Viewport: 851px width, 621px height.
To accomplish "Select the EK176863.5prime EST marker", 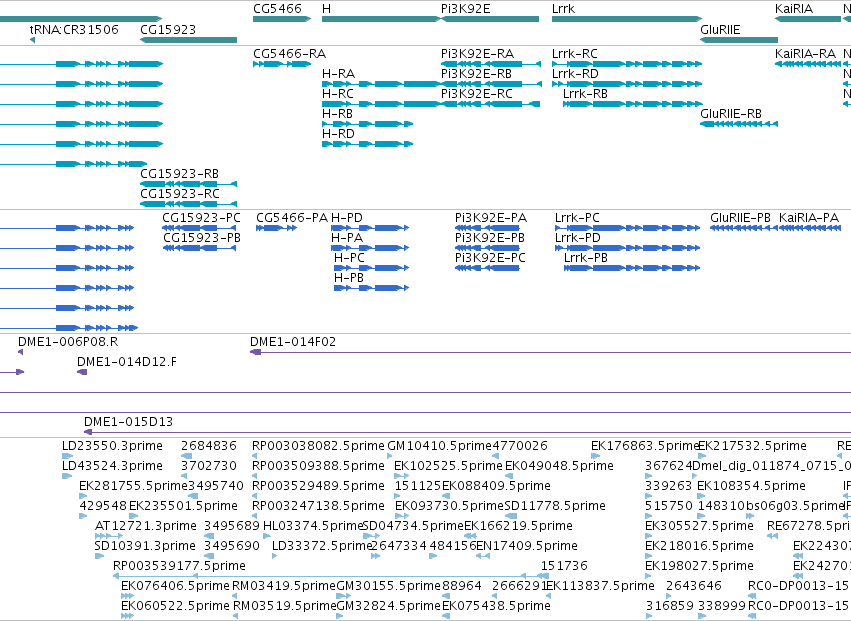I will (595, 456).
